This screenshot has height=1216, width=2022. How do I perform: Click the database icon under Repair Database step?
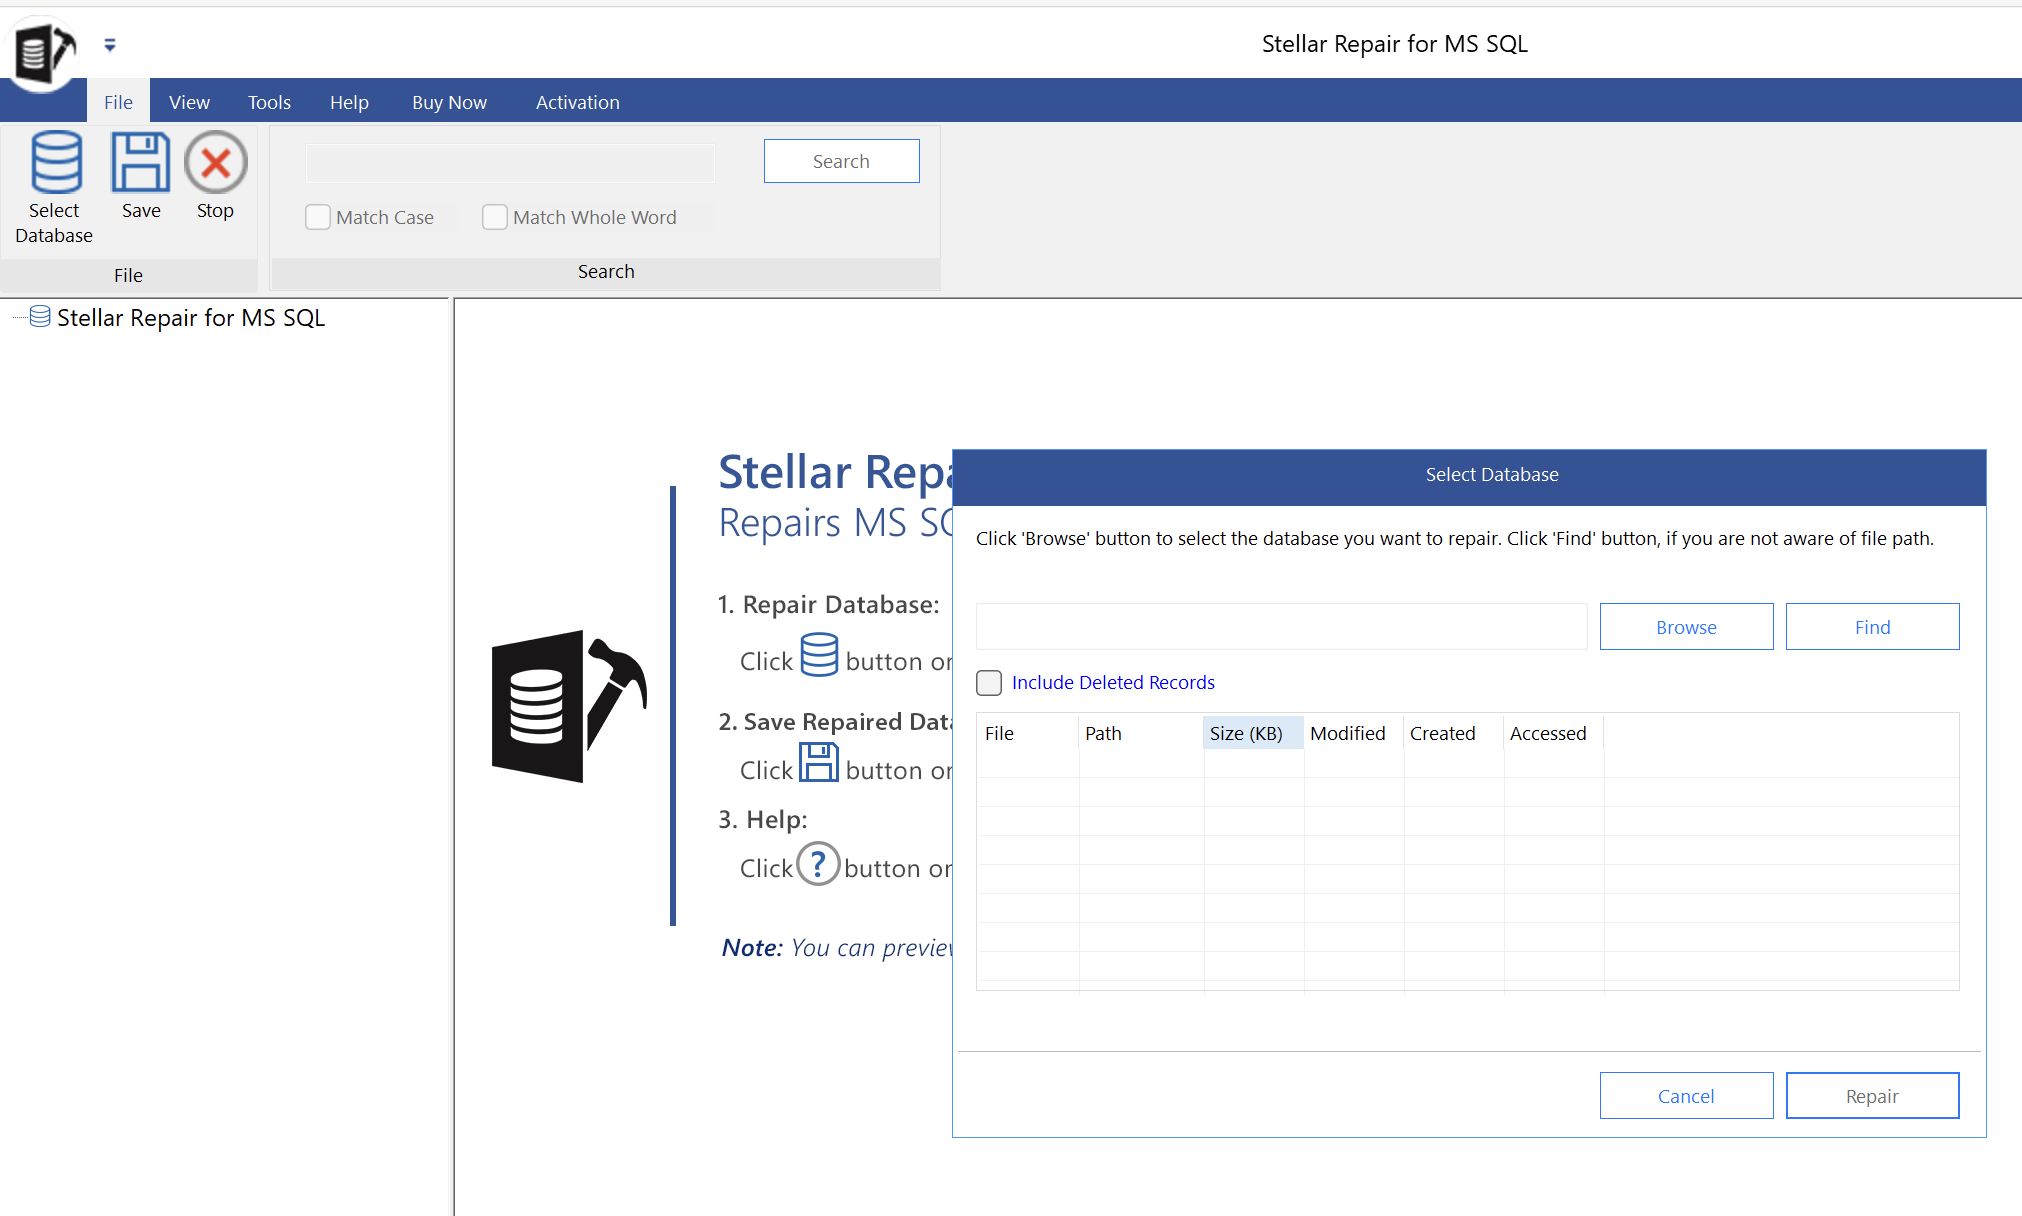[x=819, y=654]
